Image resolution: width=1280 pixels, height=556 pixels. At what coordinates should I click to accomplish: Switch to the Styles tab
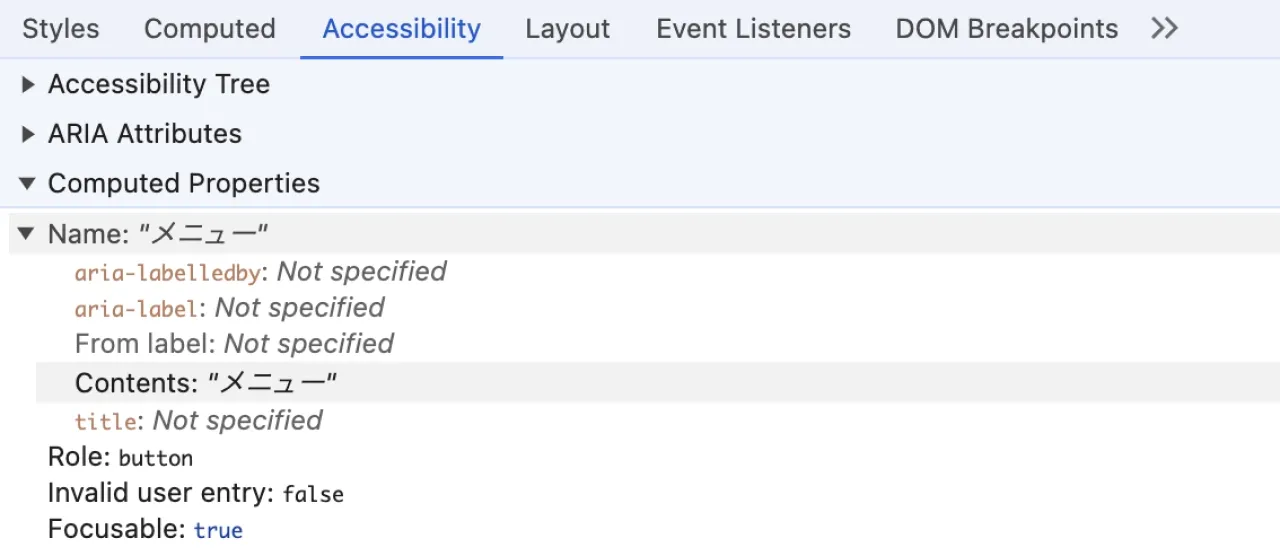(60, 29)
